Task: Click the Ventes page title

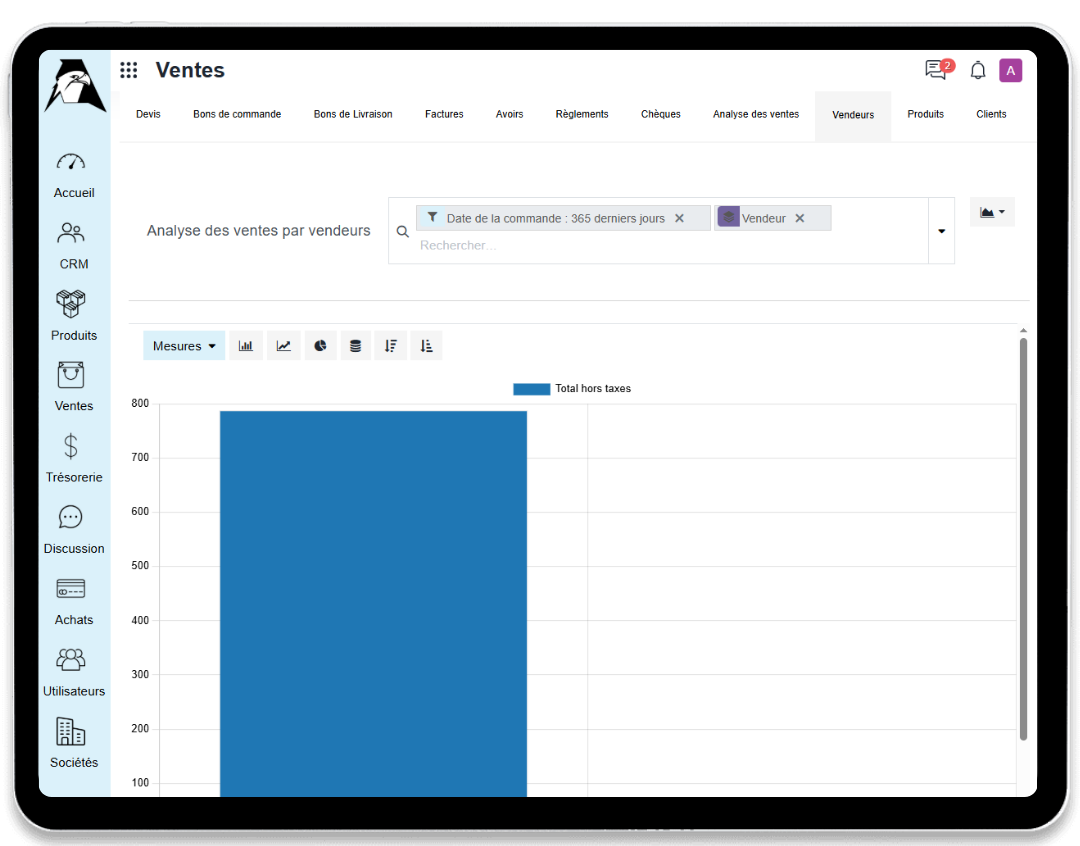Action: pos(190,70)
